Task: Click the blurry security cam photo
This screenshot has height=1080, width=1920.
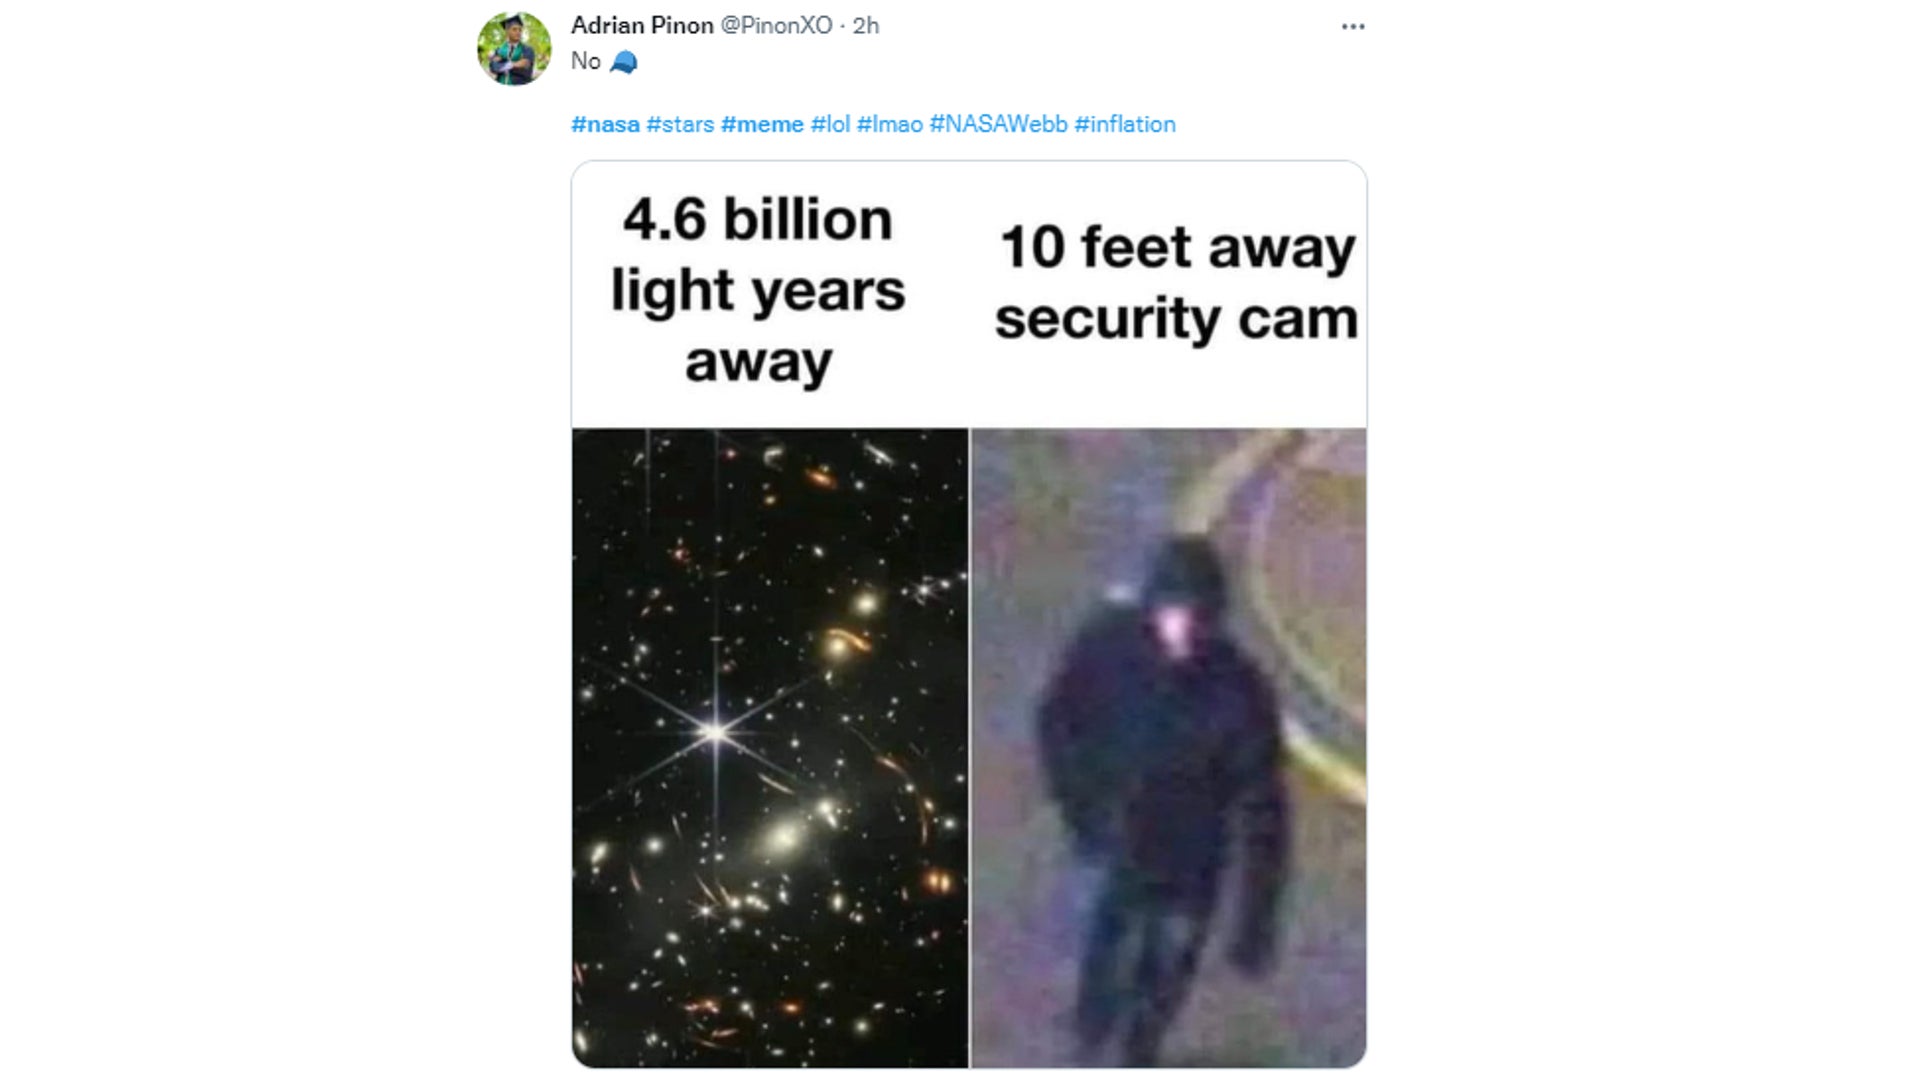Action: 1168,748
